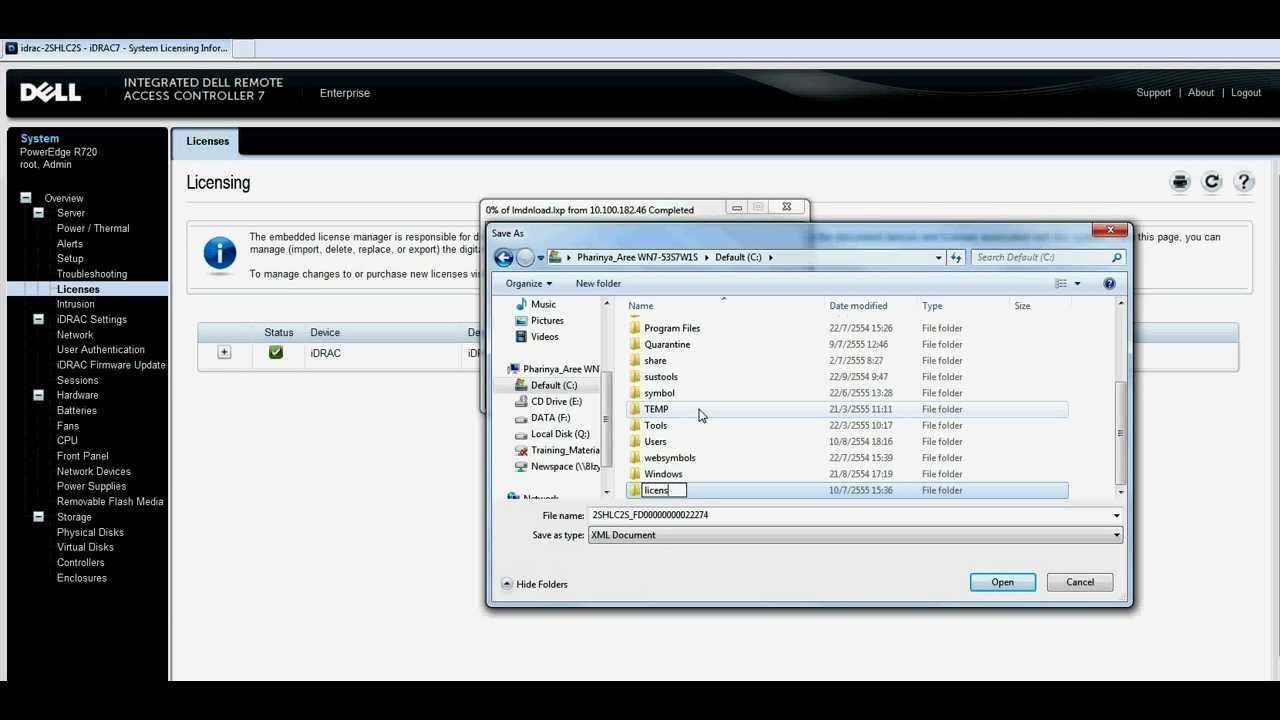This screenshot has width=1280, height=720.
Task: Click the folder rename edit box 'licens'
Action: pos(664,490)
